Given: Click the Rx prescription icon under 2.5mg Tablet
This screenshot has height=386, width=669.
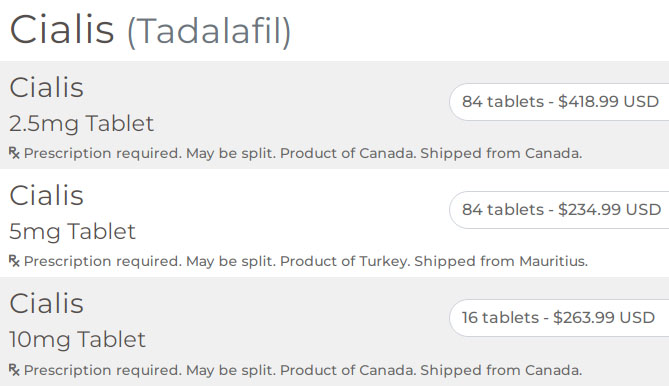Looking at the screenshot, I should (14, 153).
